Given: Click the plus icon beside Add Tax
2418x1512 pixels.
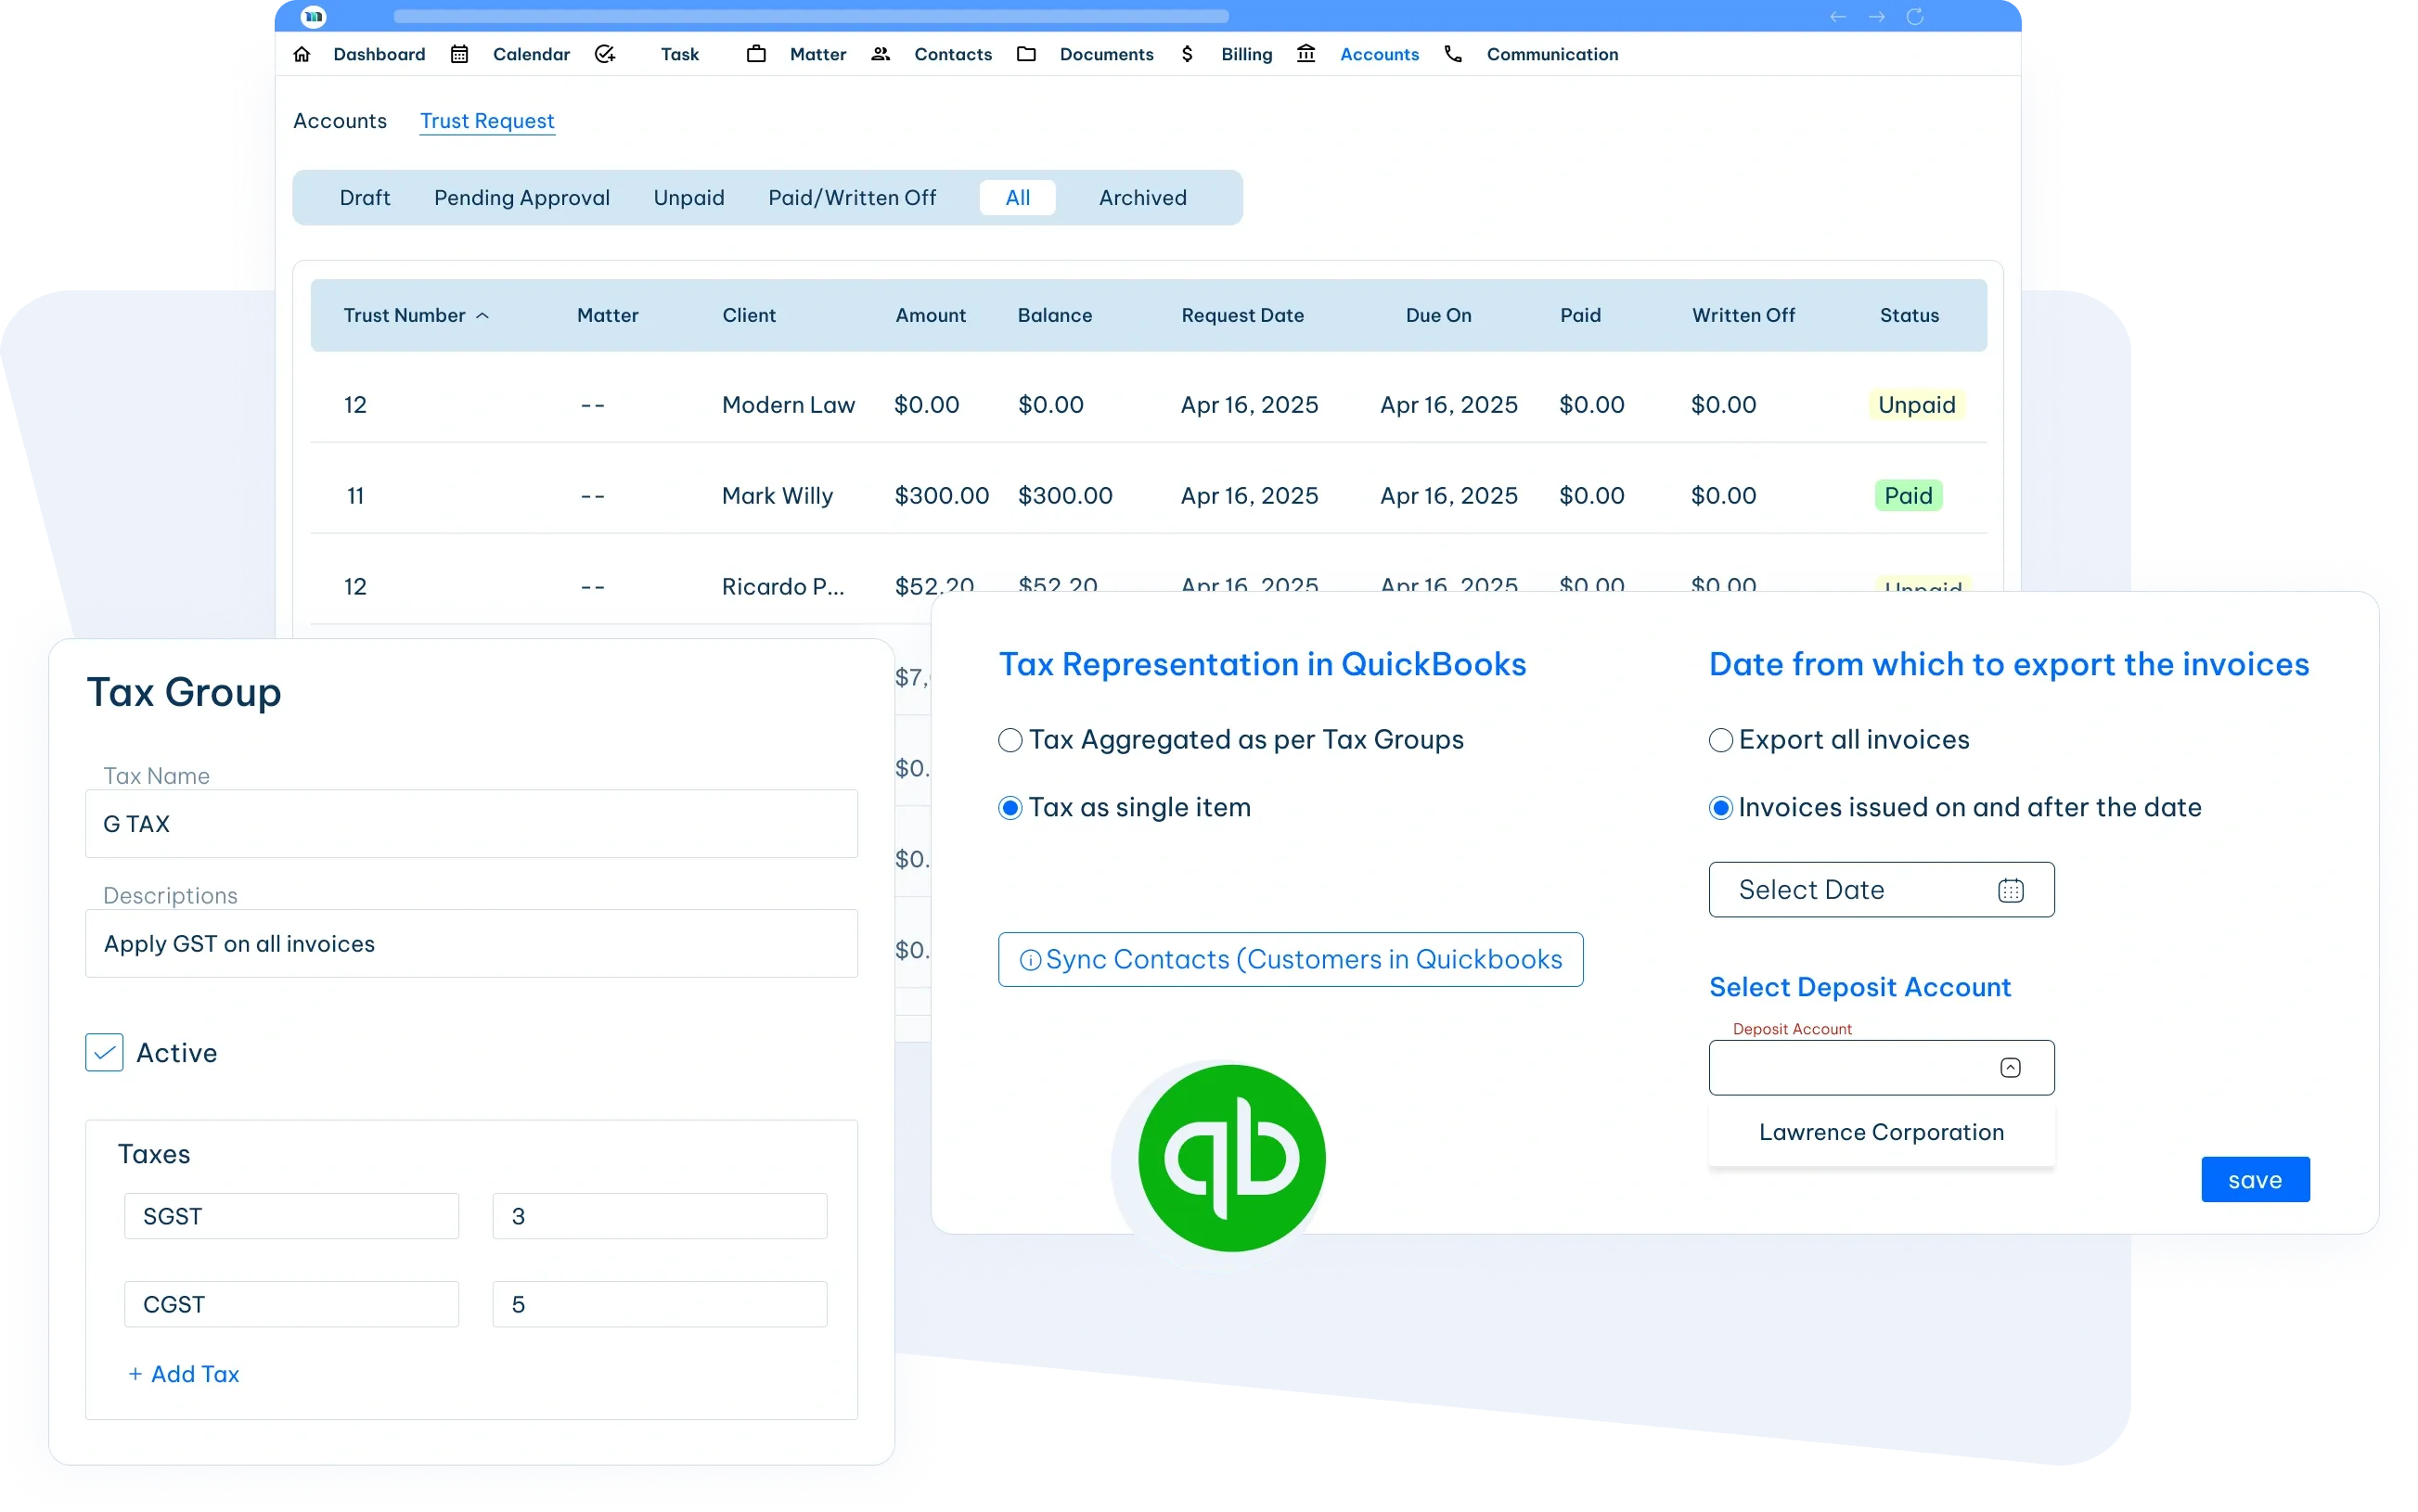Looking at the screenshot, I should [135, 1374].
